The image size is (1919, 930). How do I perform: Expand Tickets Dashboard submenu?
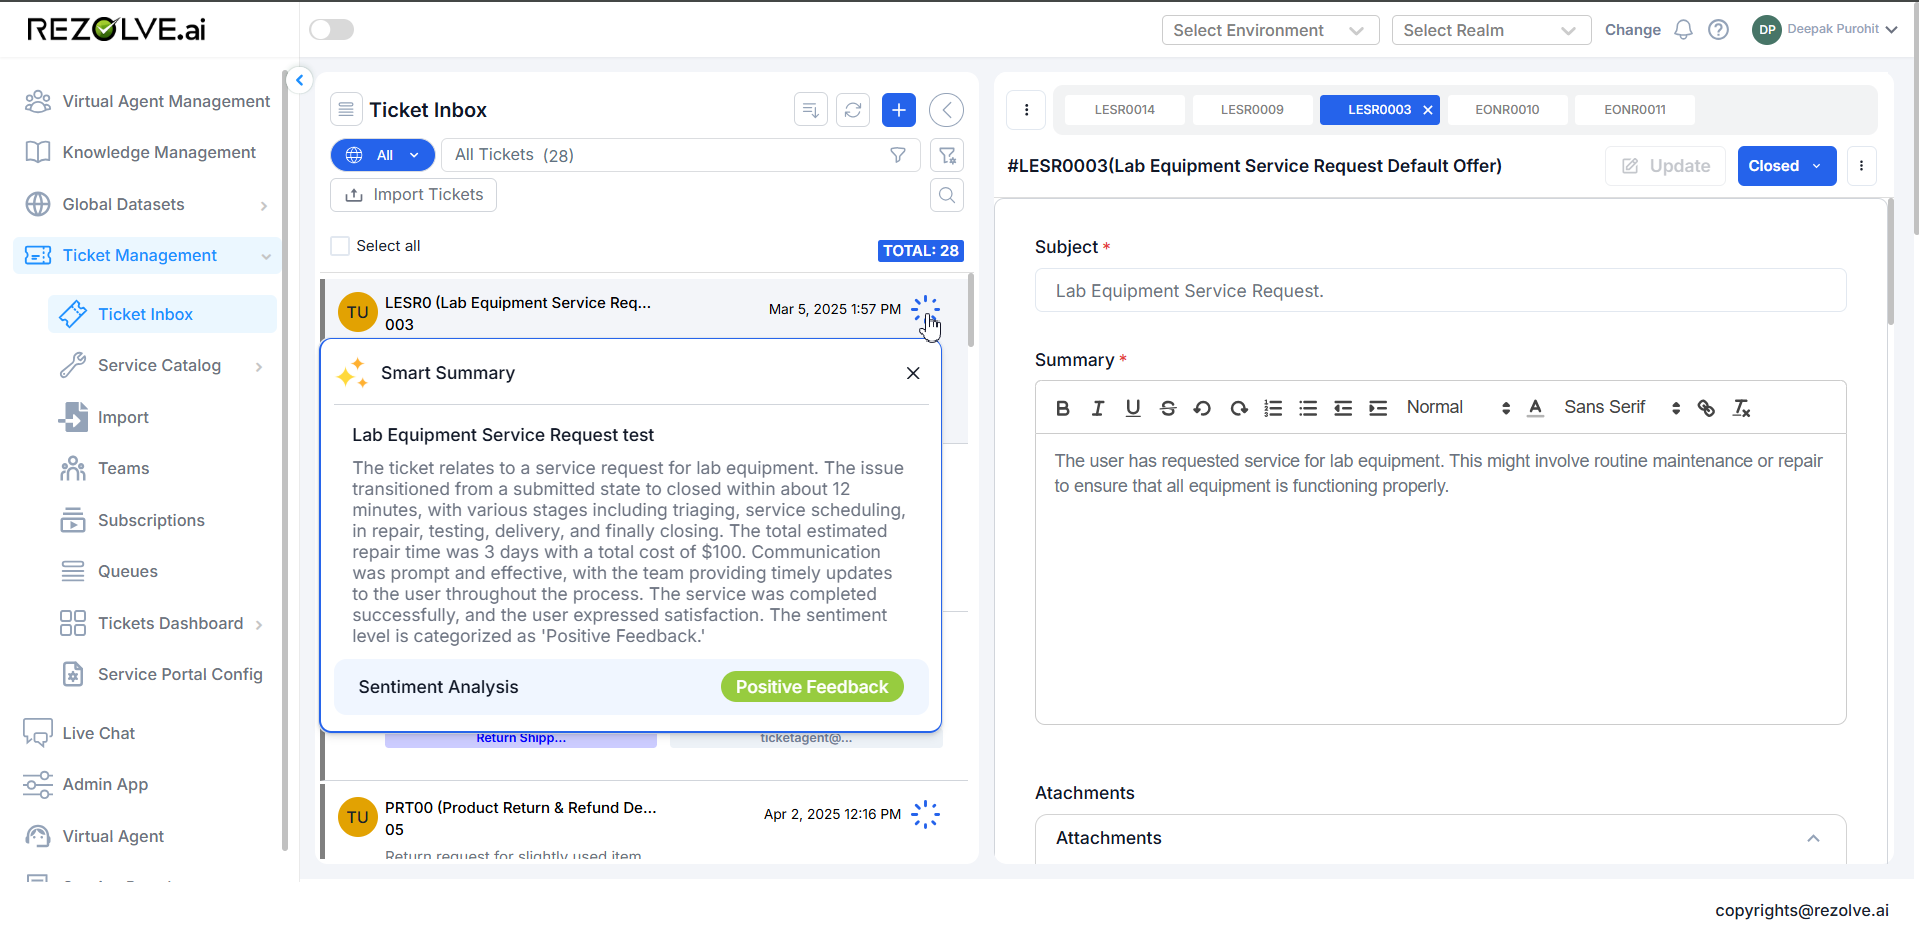(x=259, y=624)
